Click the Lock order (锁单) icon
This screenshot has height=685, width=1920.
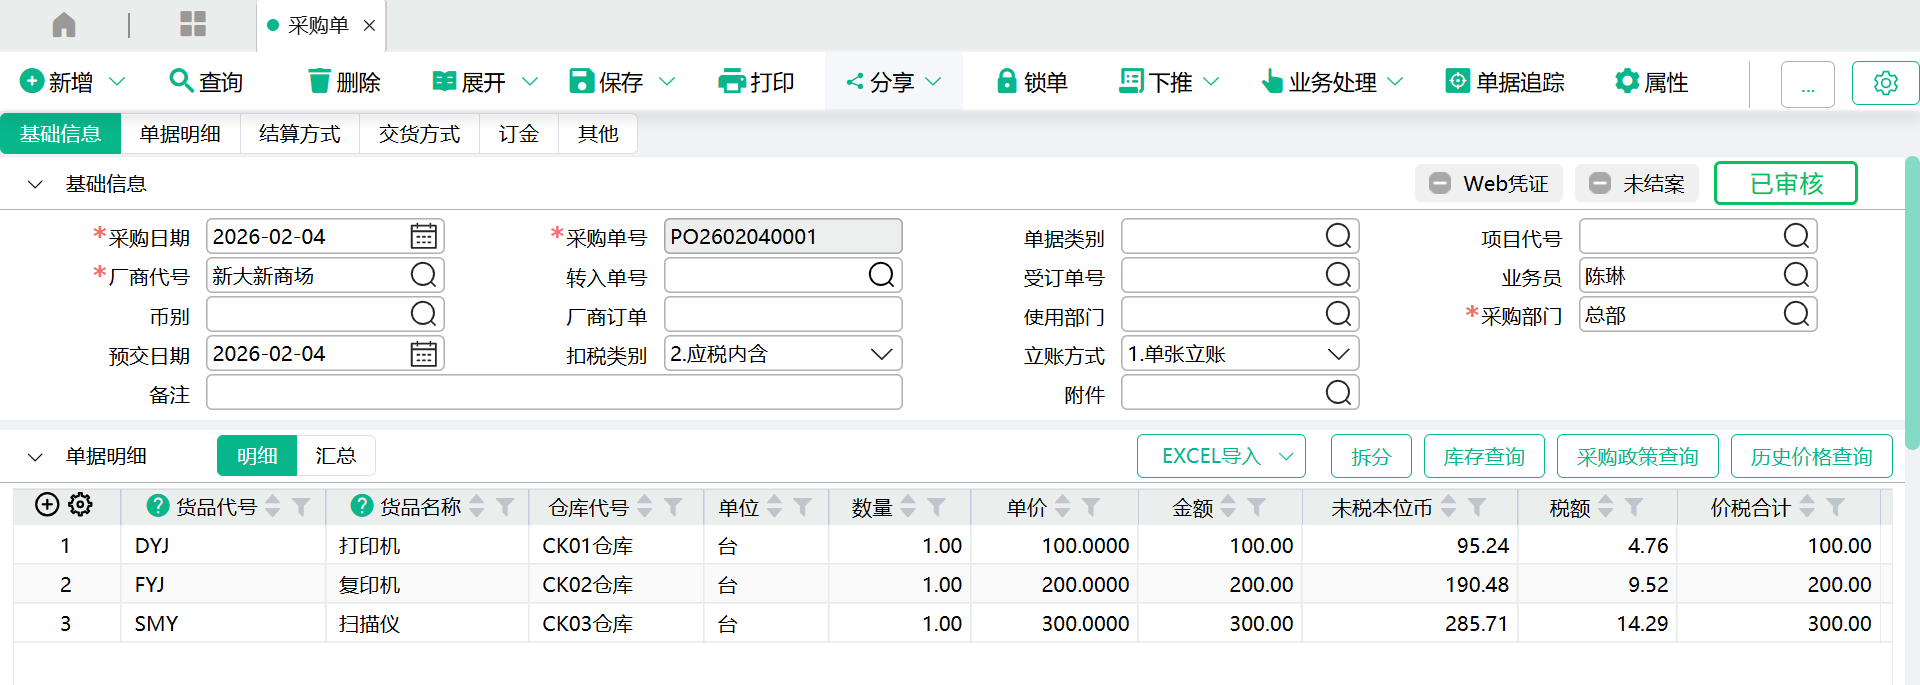tap(1007, 82)
